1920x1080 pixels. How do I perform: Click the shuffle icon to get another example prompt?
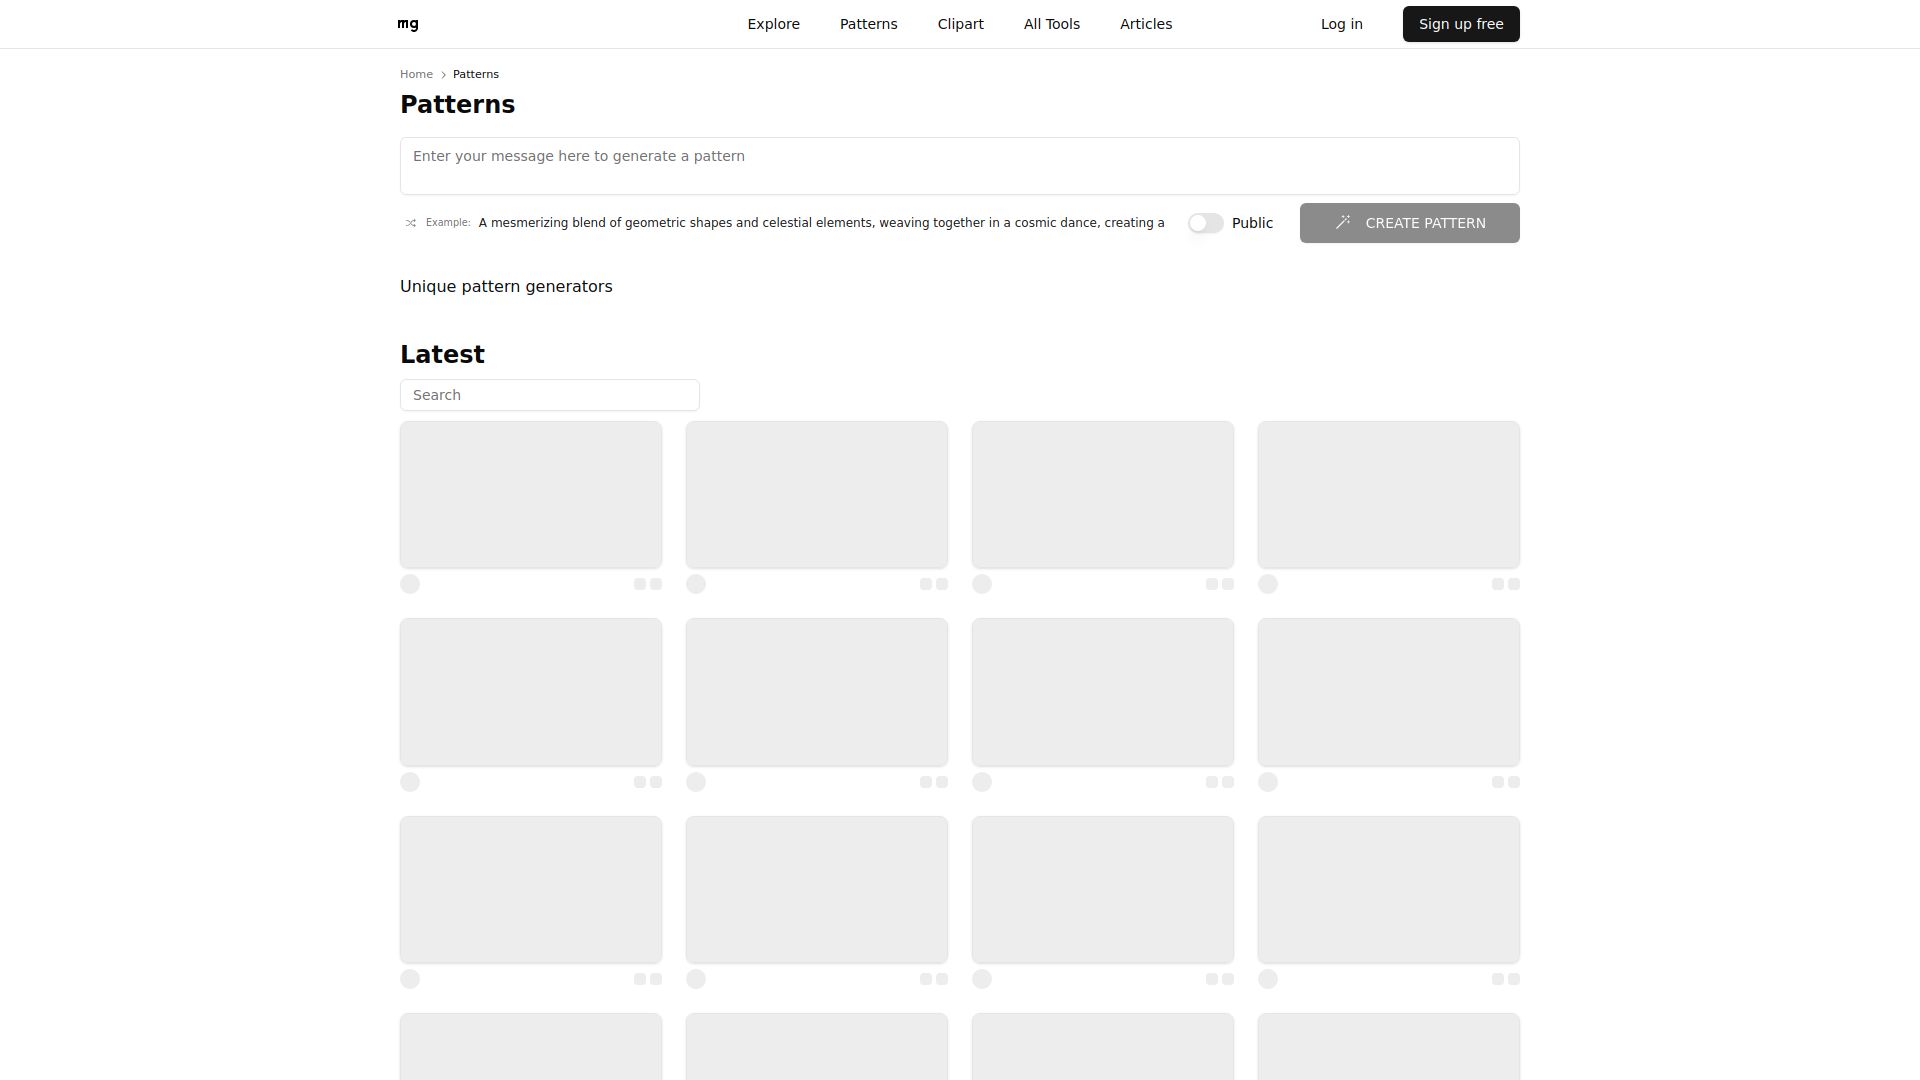[410, 222]
